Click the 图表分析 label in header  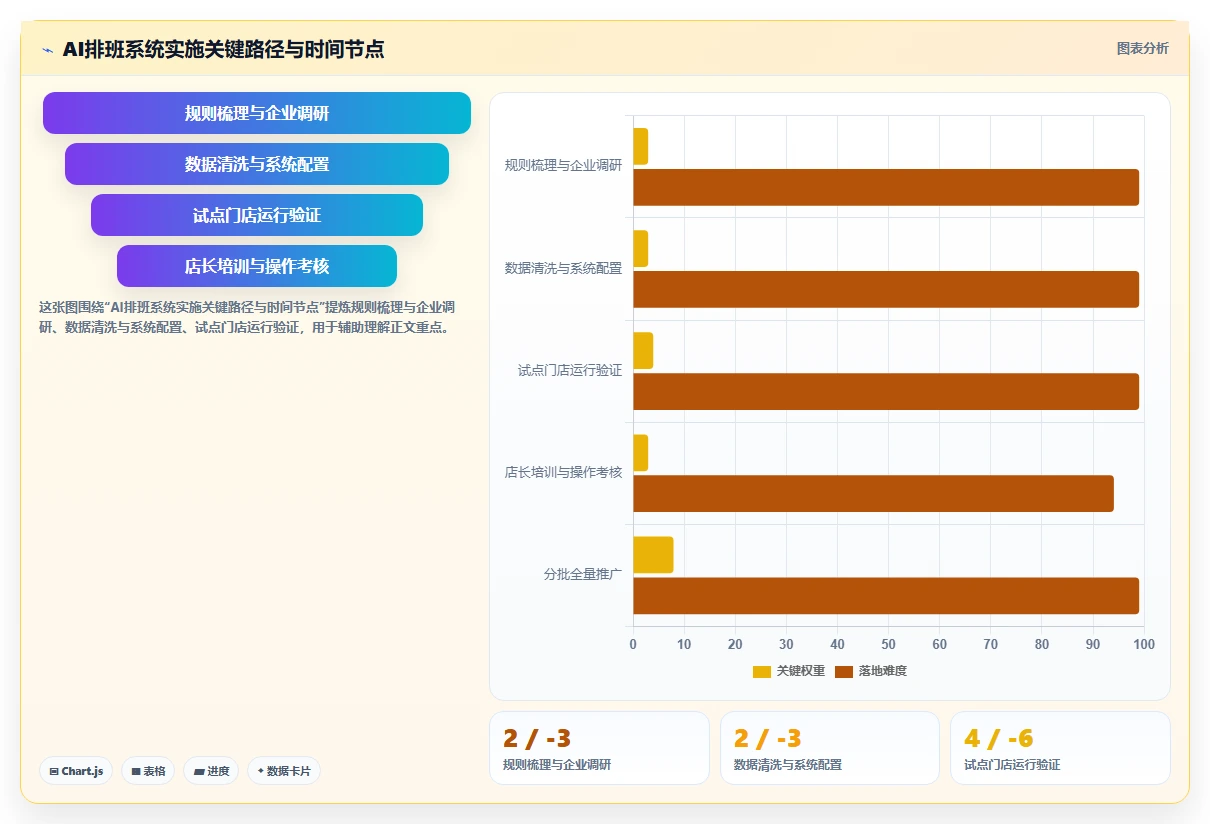pyautogui.click(x=1142, y=48)
